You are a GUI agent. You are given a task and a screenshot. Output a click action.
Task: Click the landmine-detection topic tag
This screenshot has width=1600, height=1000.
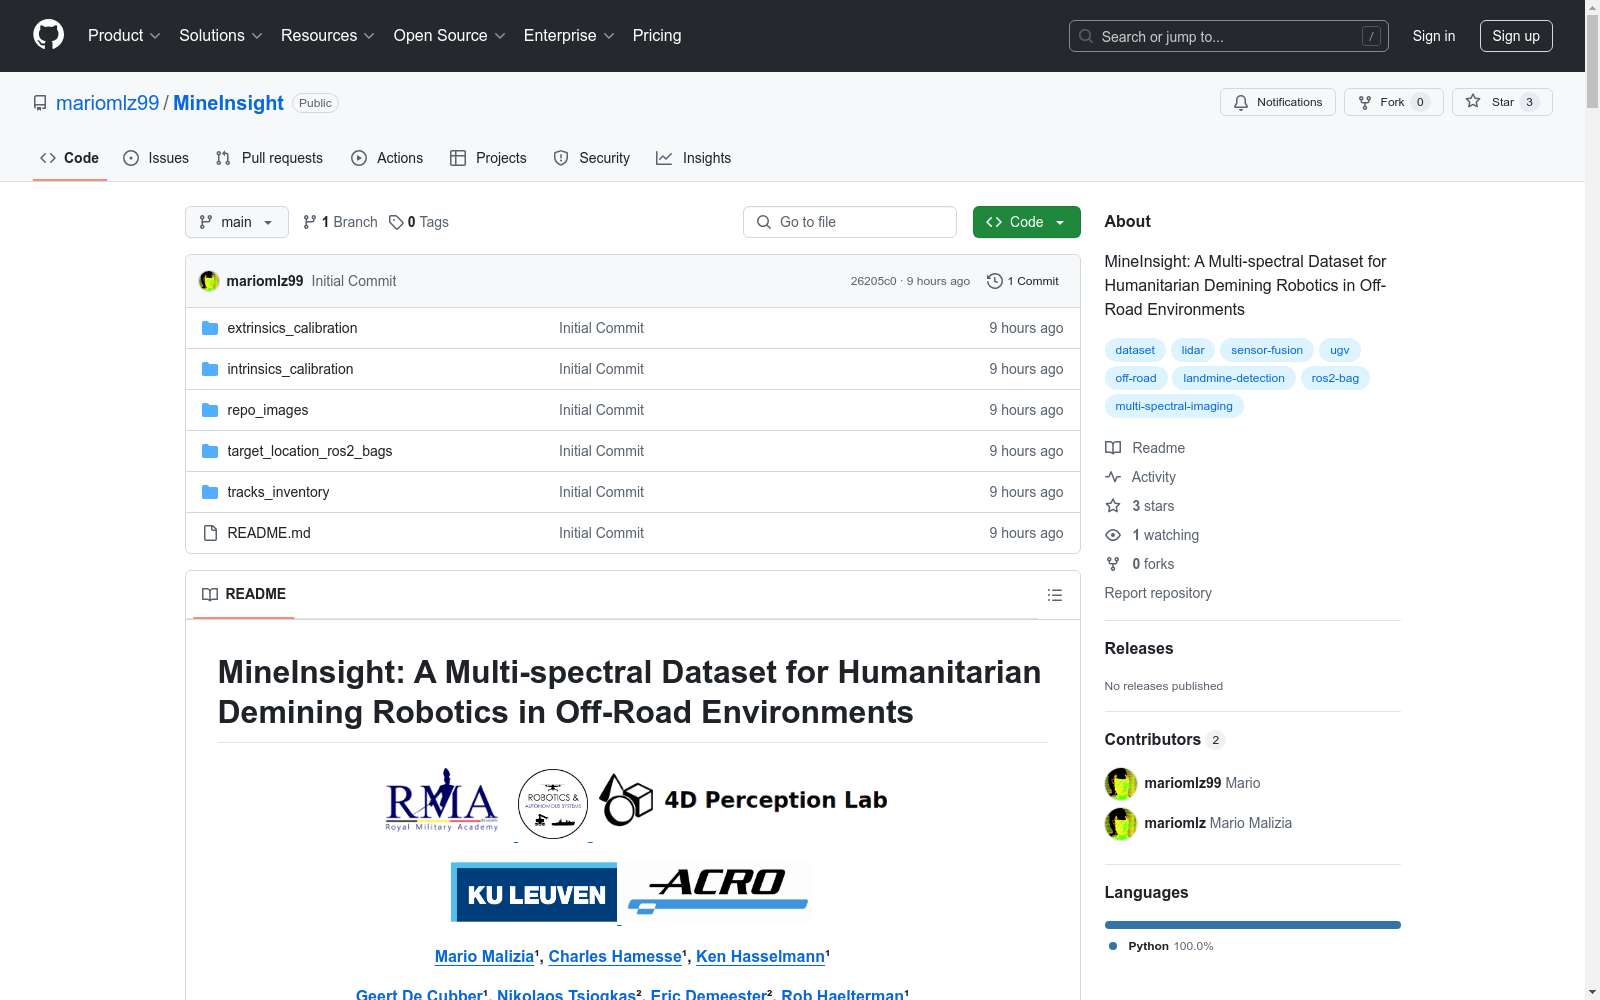pos(1234,378)
